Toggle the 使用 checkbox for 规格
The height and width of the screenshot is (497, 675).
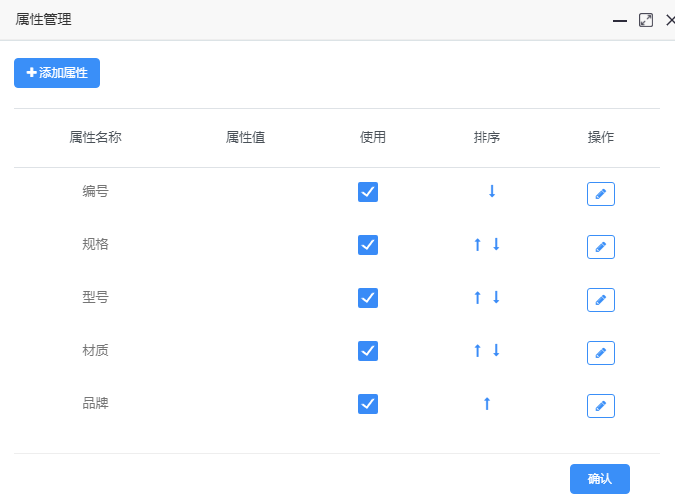368,245
